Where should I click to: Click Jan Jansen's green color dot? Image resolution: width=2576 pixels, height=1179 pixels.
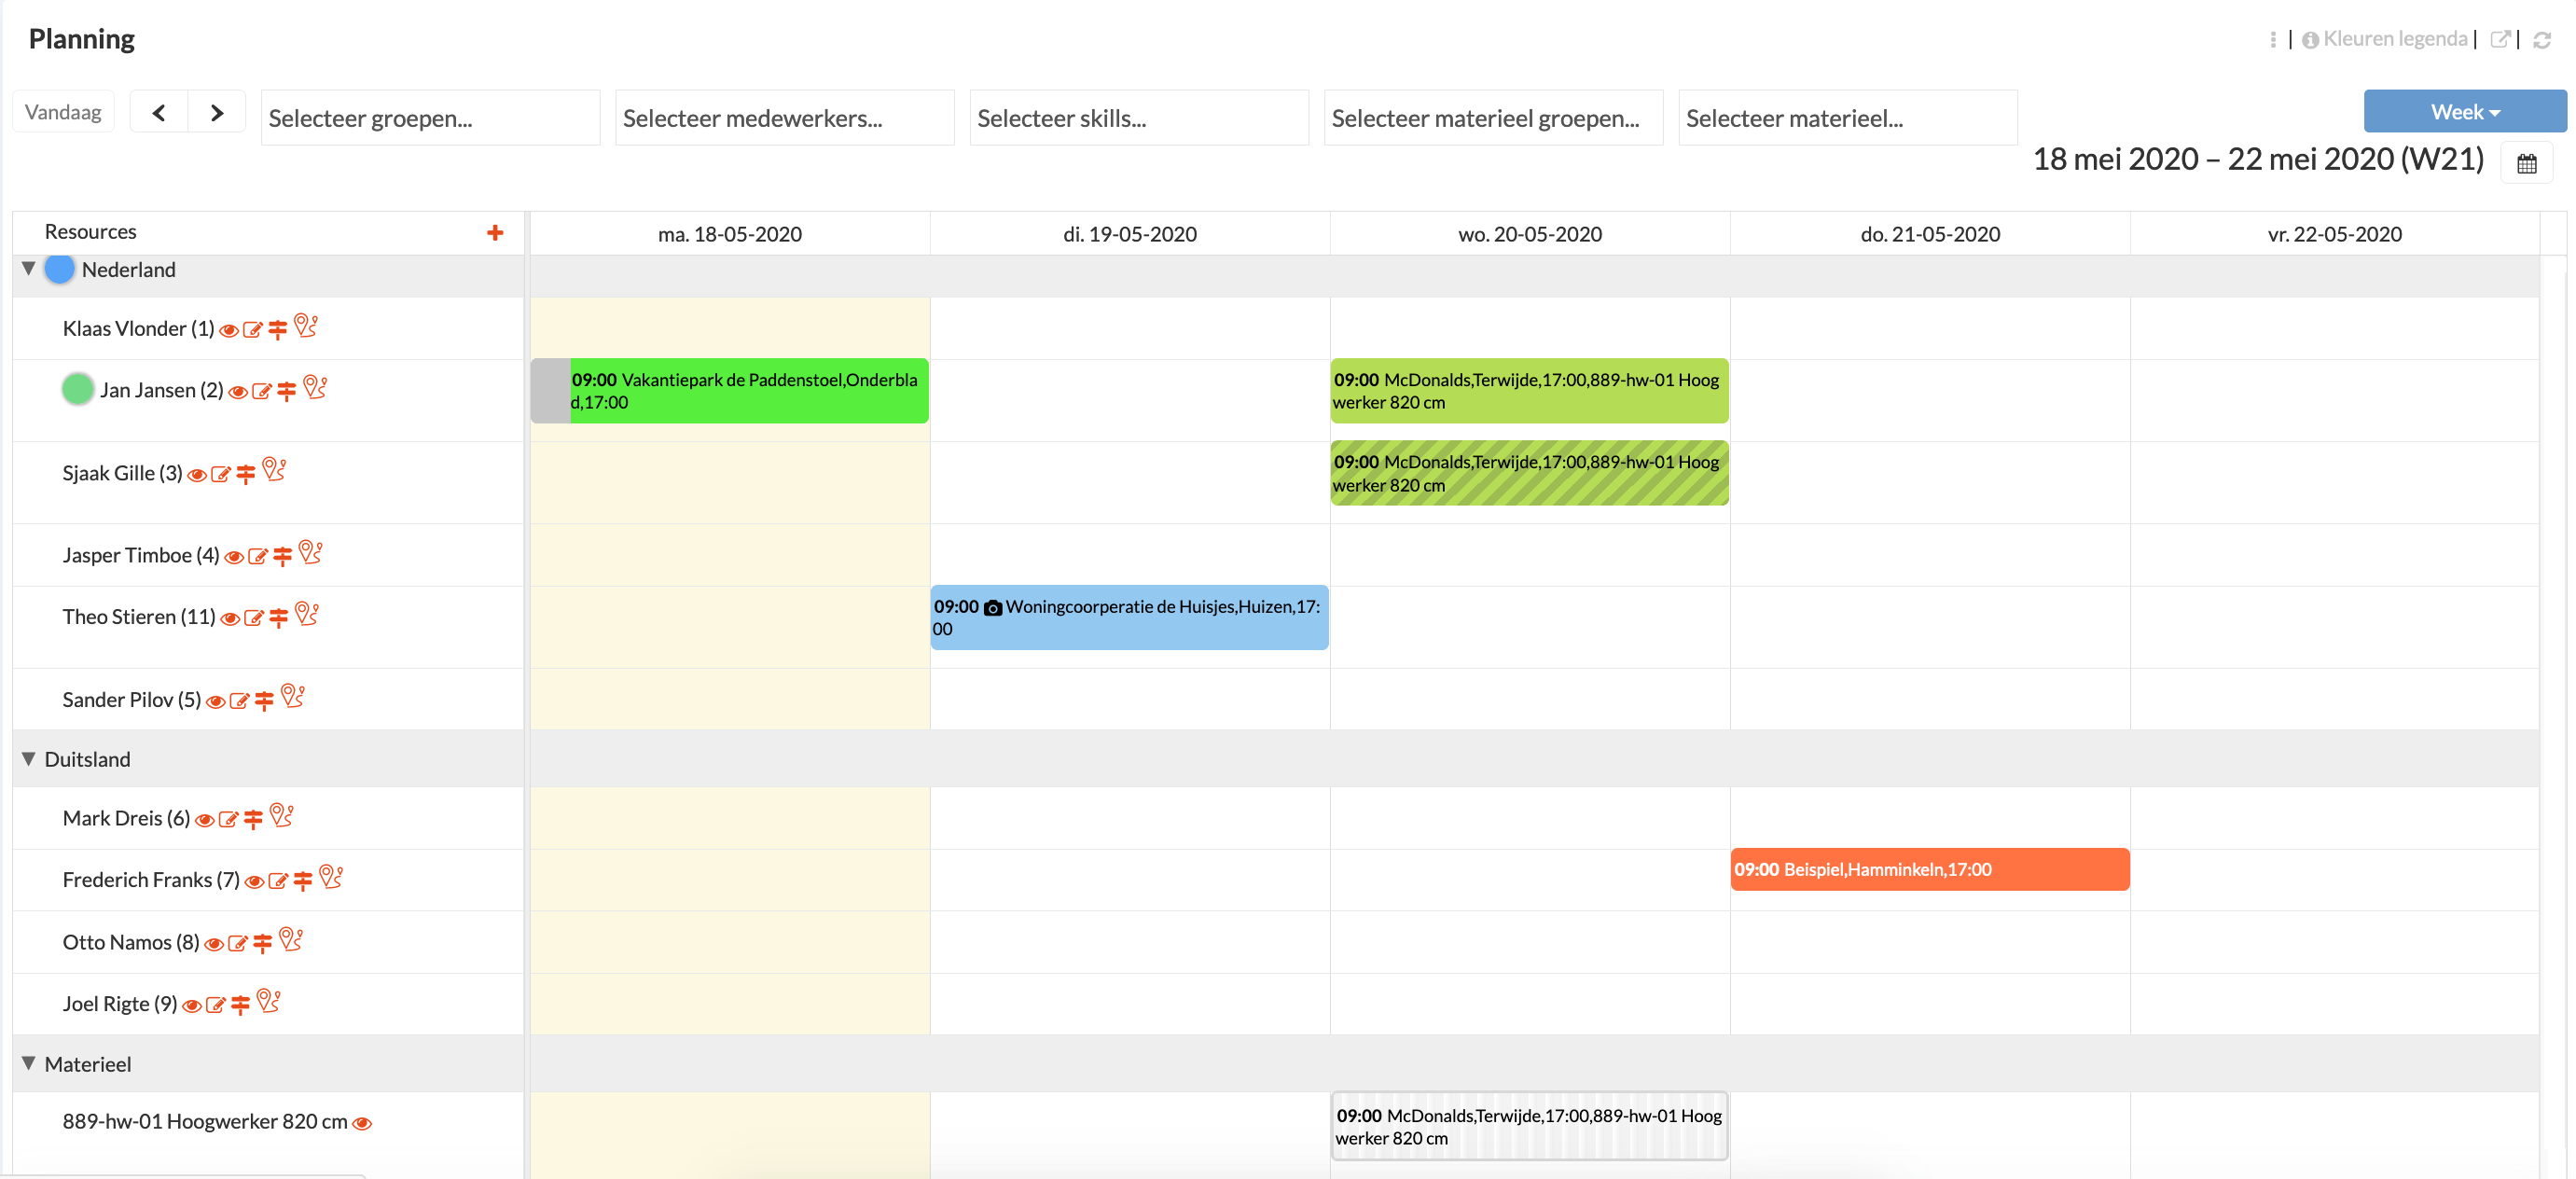(x=78, y=388)
